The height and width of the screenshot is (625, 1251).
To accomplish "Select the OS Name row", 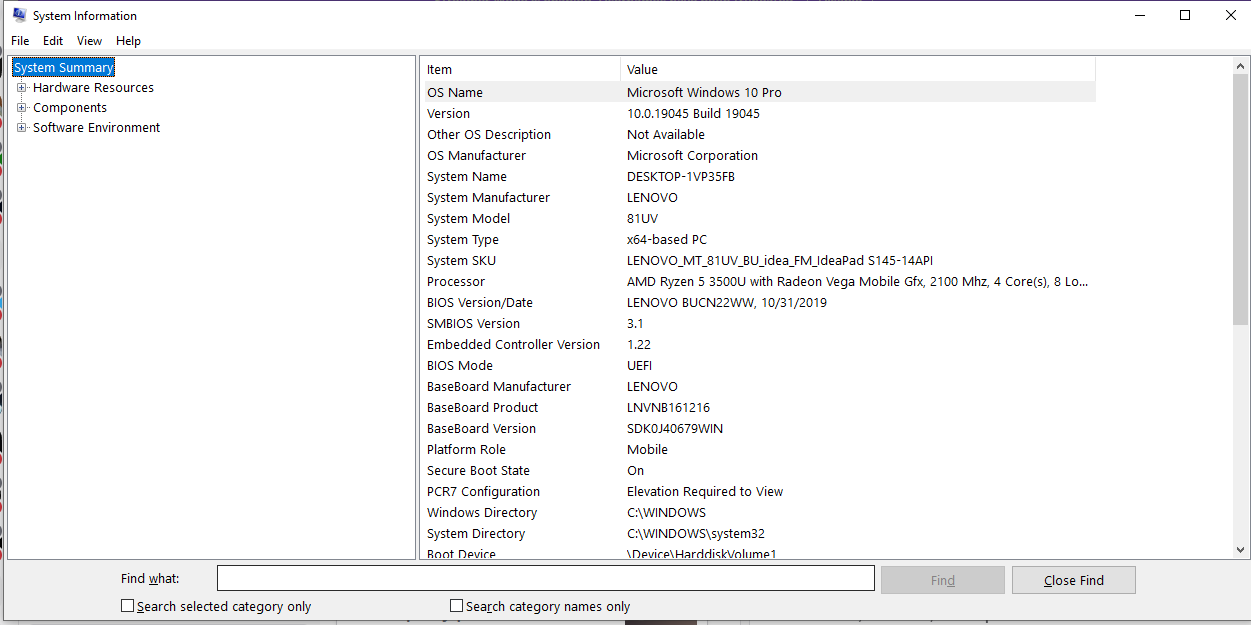I will coord(758,92).
